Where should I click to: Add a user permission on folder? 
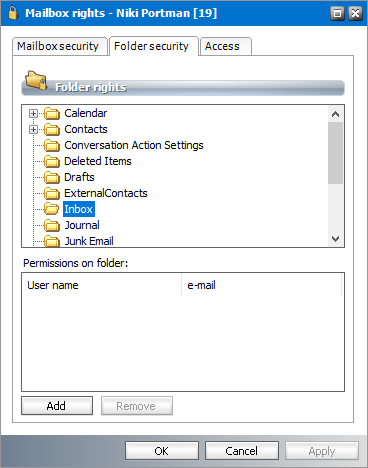tap(57, 406)
